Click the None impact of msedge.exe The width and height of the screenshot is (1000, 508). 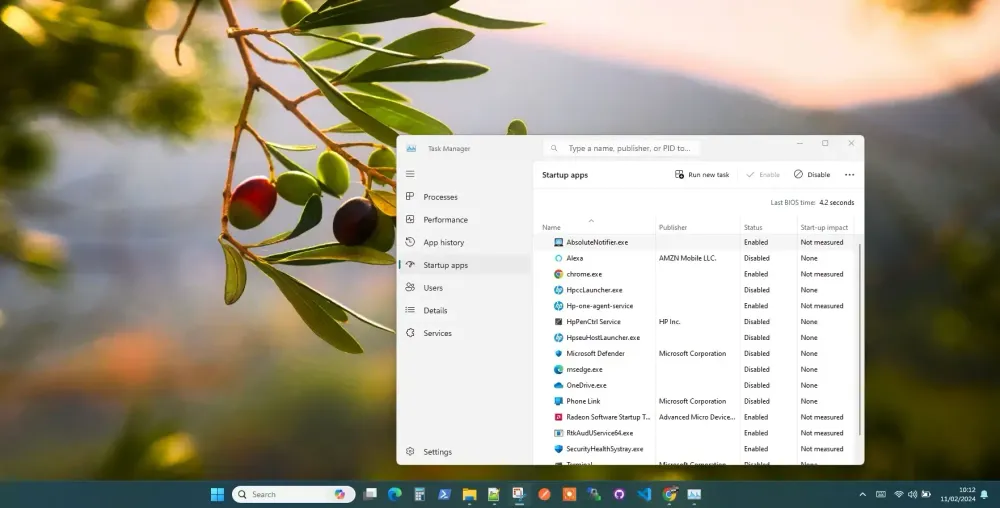(x=809, y=370)
